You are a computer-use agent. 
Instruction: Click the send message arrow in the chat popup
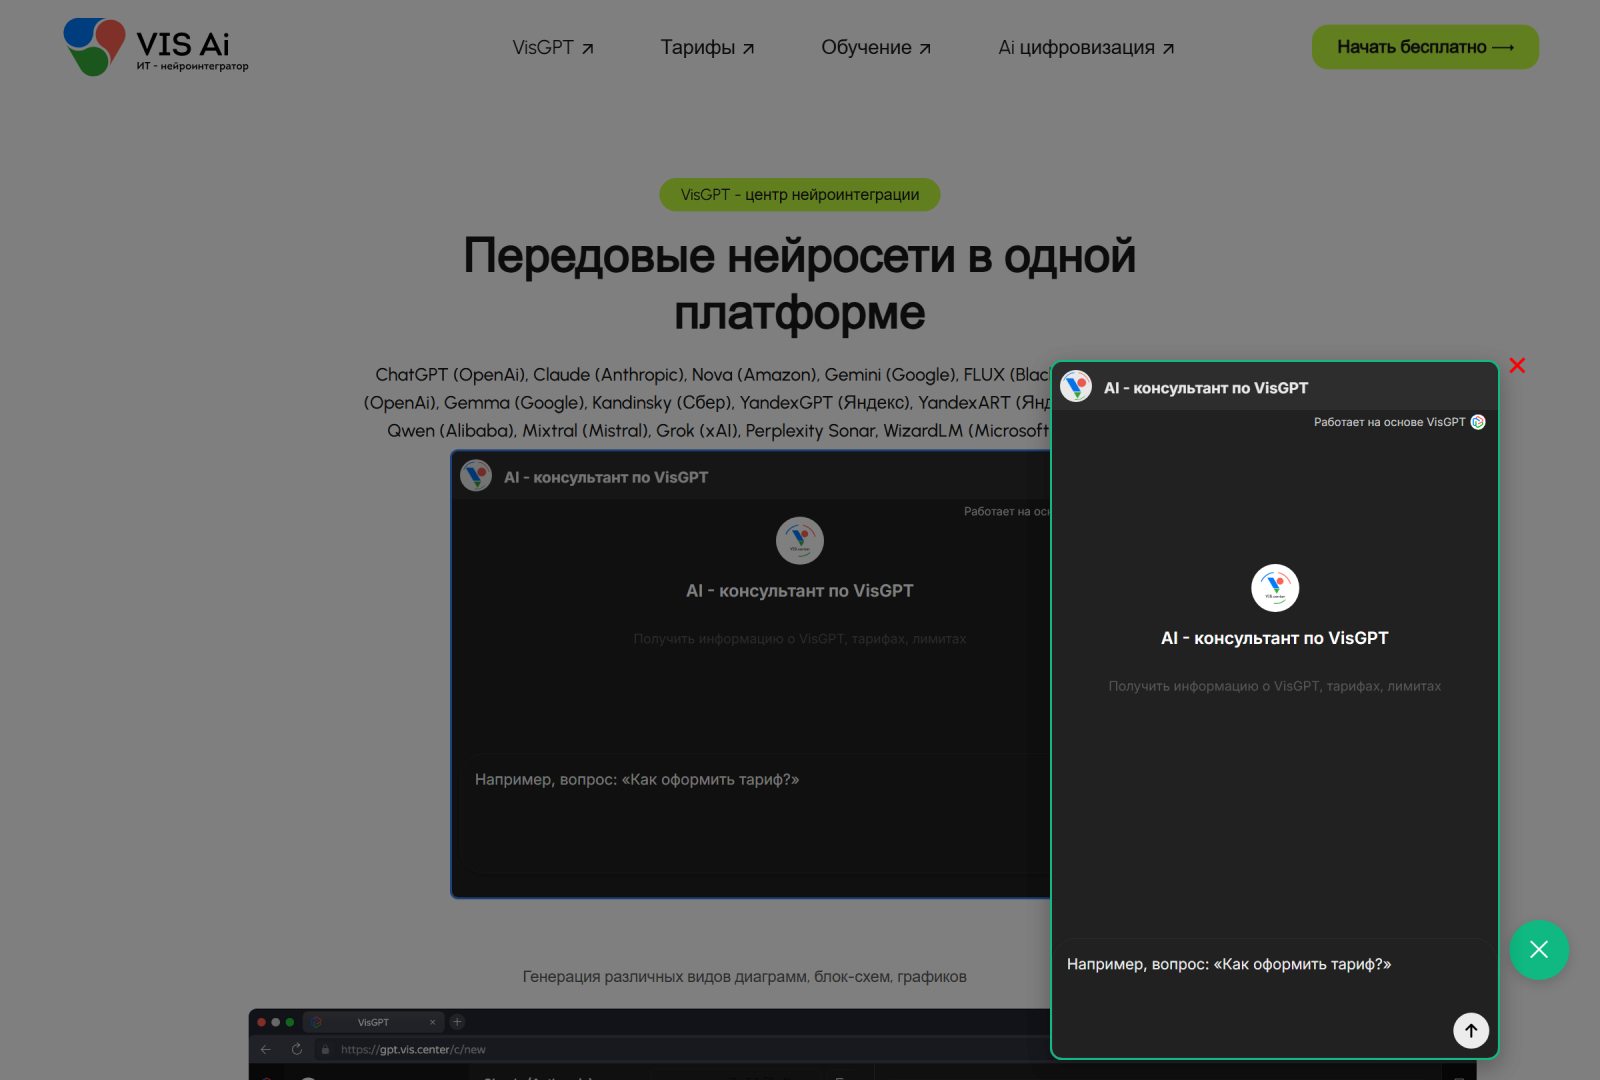coord(1470,1030)
